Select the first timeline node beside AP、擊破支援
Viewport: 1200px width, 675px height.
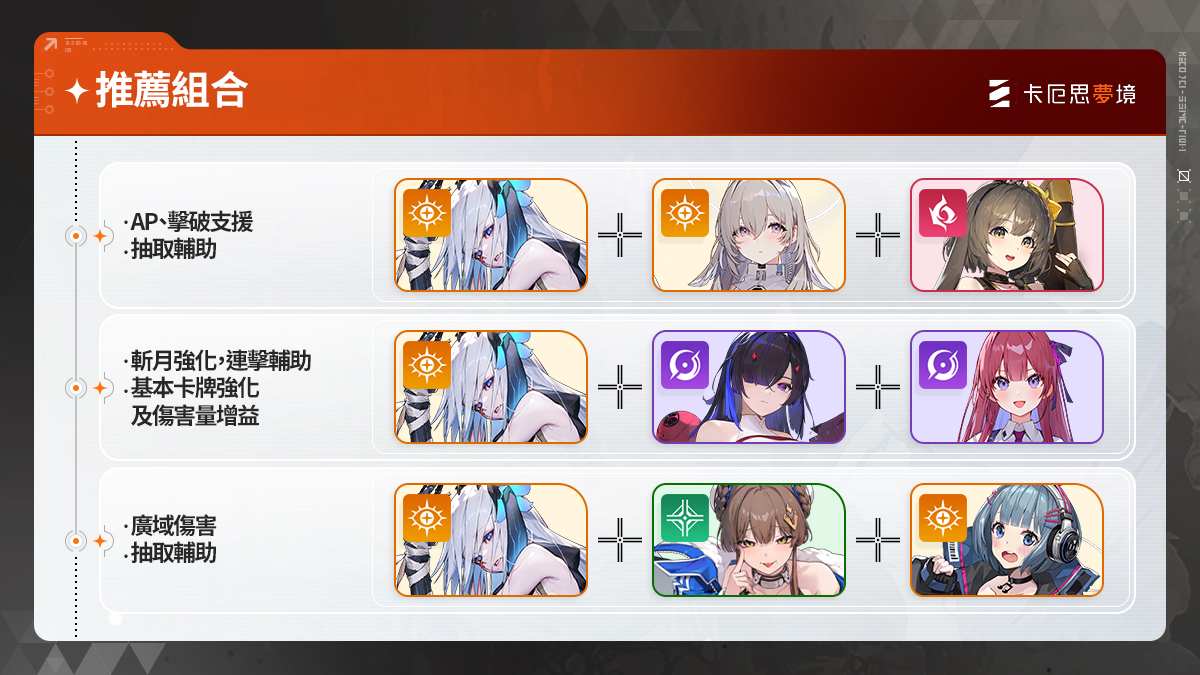click(x=75, y=236)
